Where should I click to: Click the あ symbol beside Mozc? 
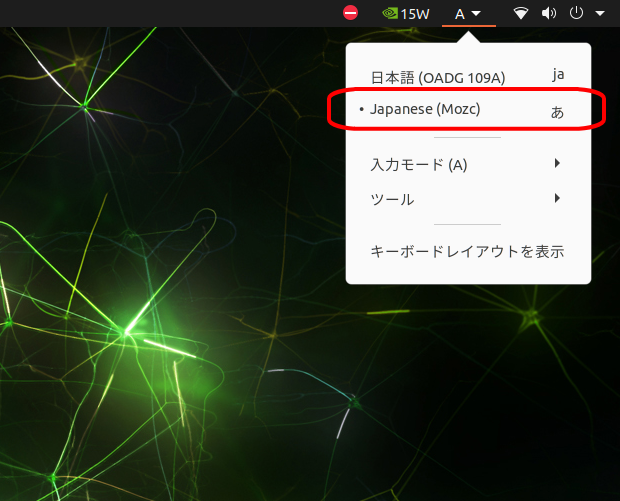[557, 111]
